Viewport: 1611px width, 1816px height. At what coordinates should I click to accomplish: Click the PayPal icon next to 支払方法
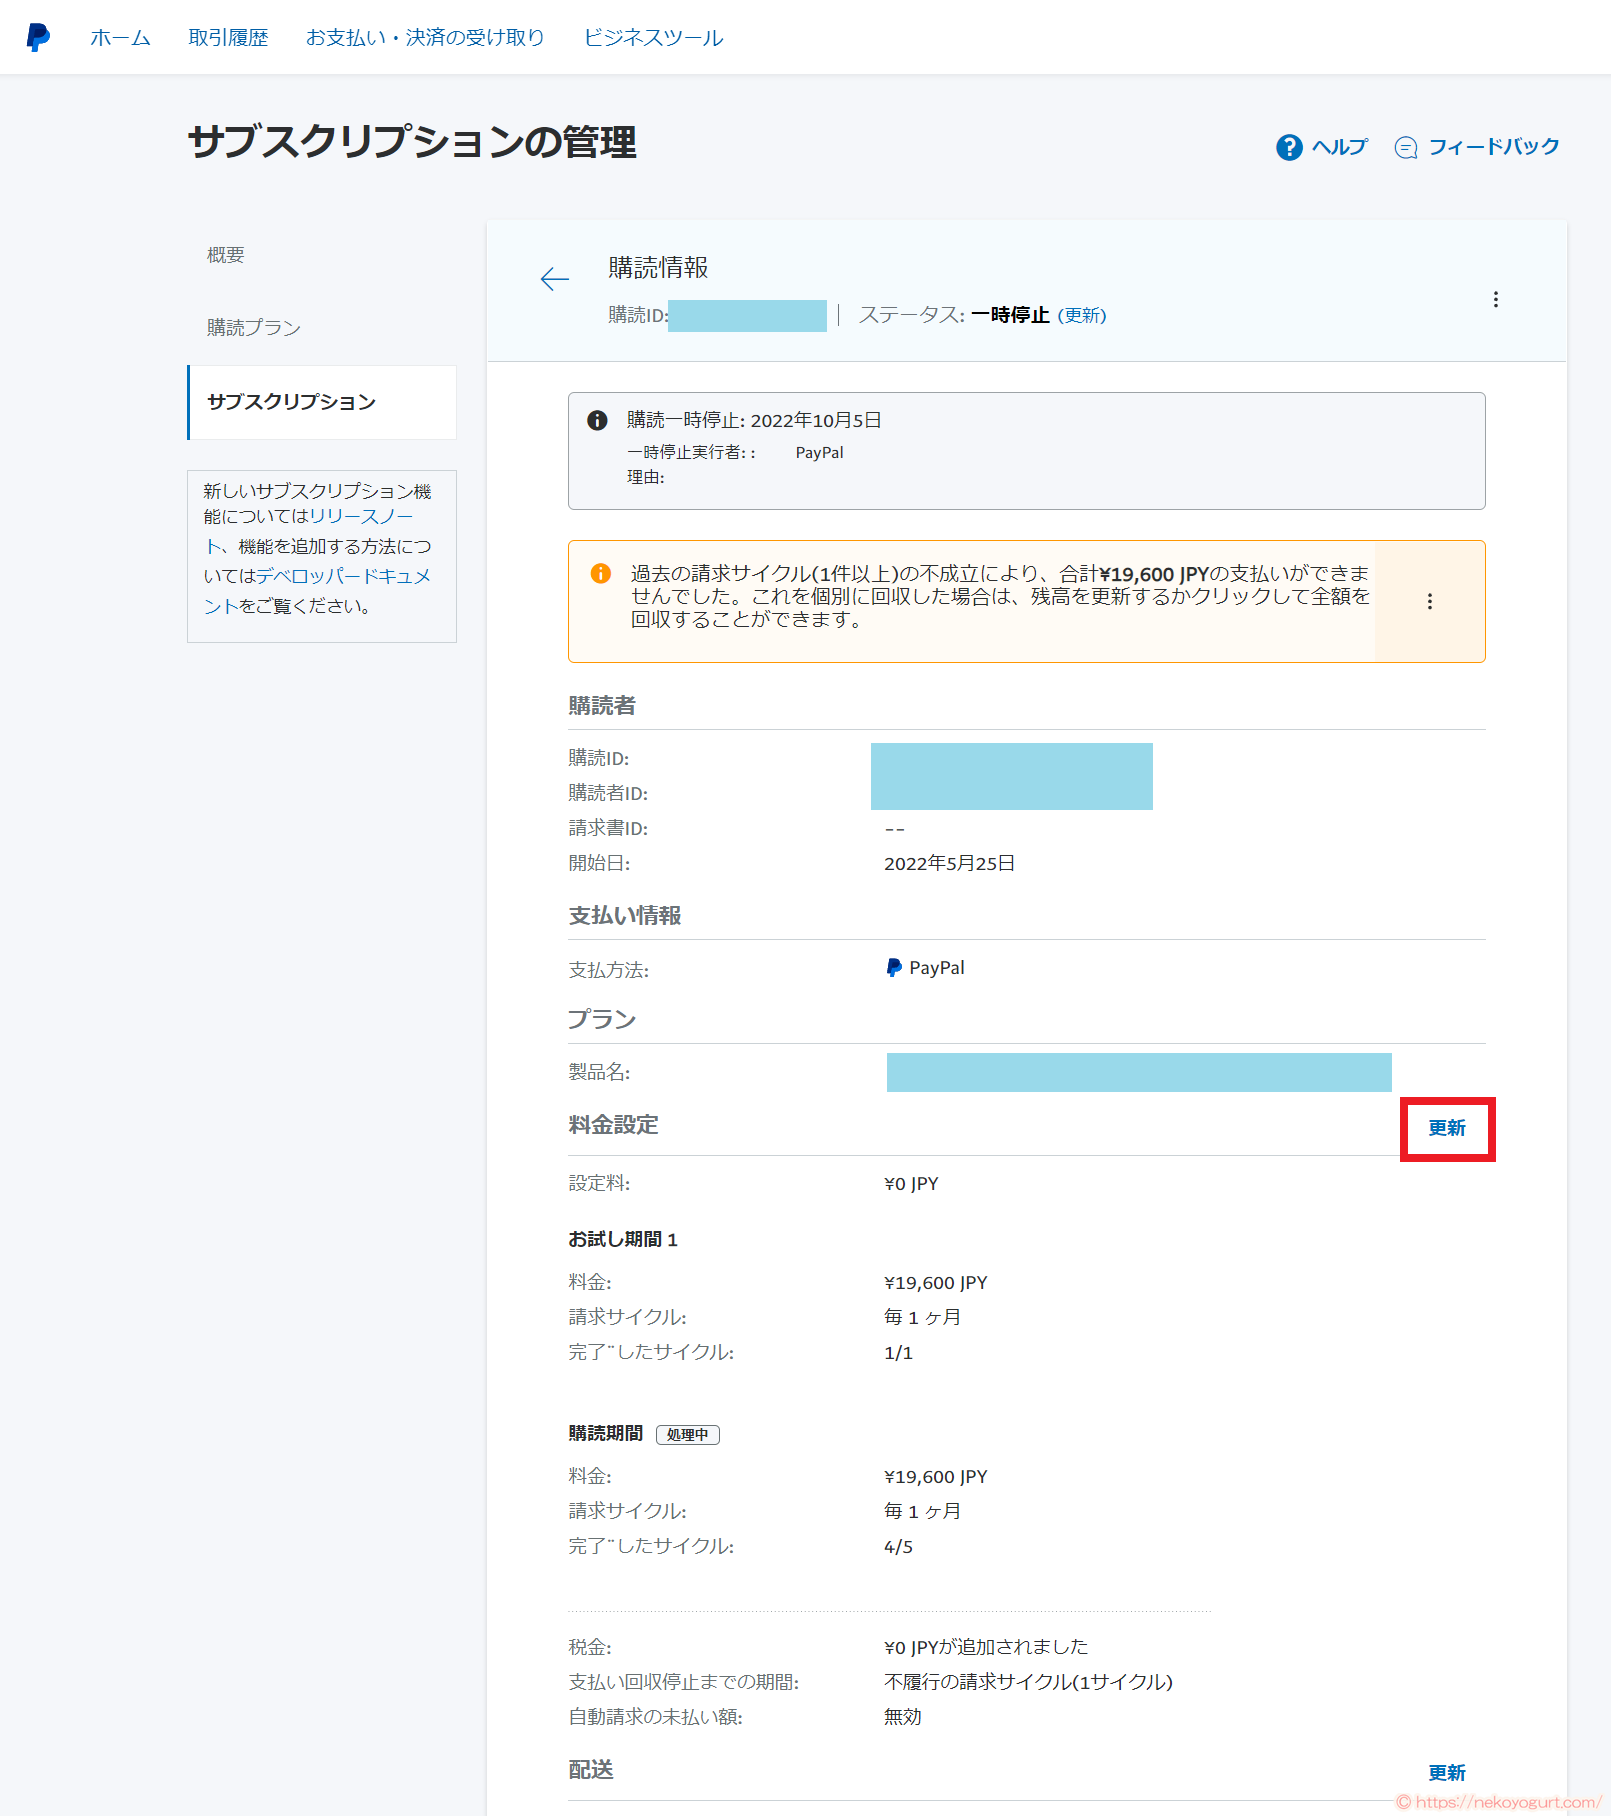[x=893, y=966]
